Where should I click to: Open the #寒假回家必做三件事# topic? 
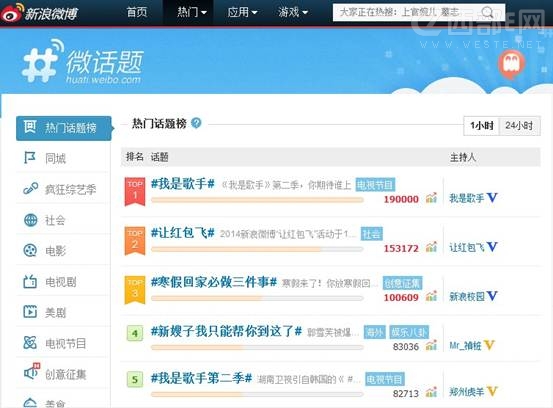pos(214,282)
